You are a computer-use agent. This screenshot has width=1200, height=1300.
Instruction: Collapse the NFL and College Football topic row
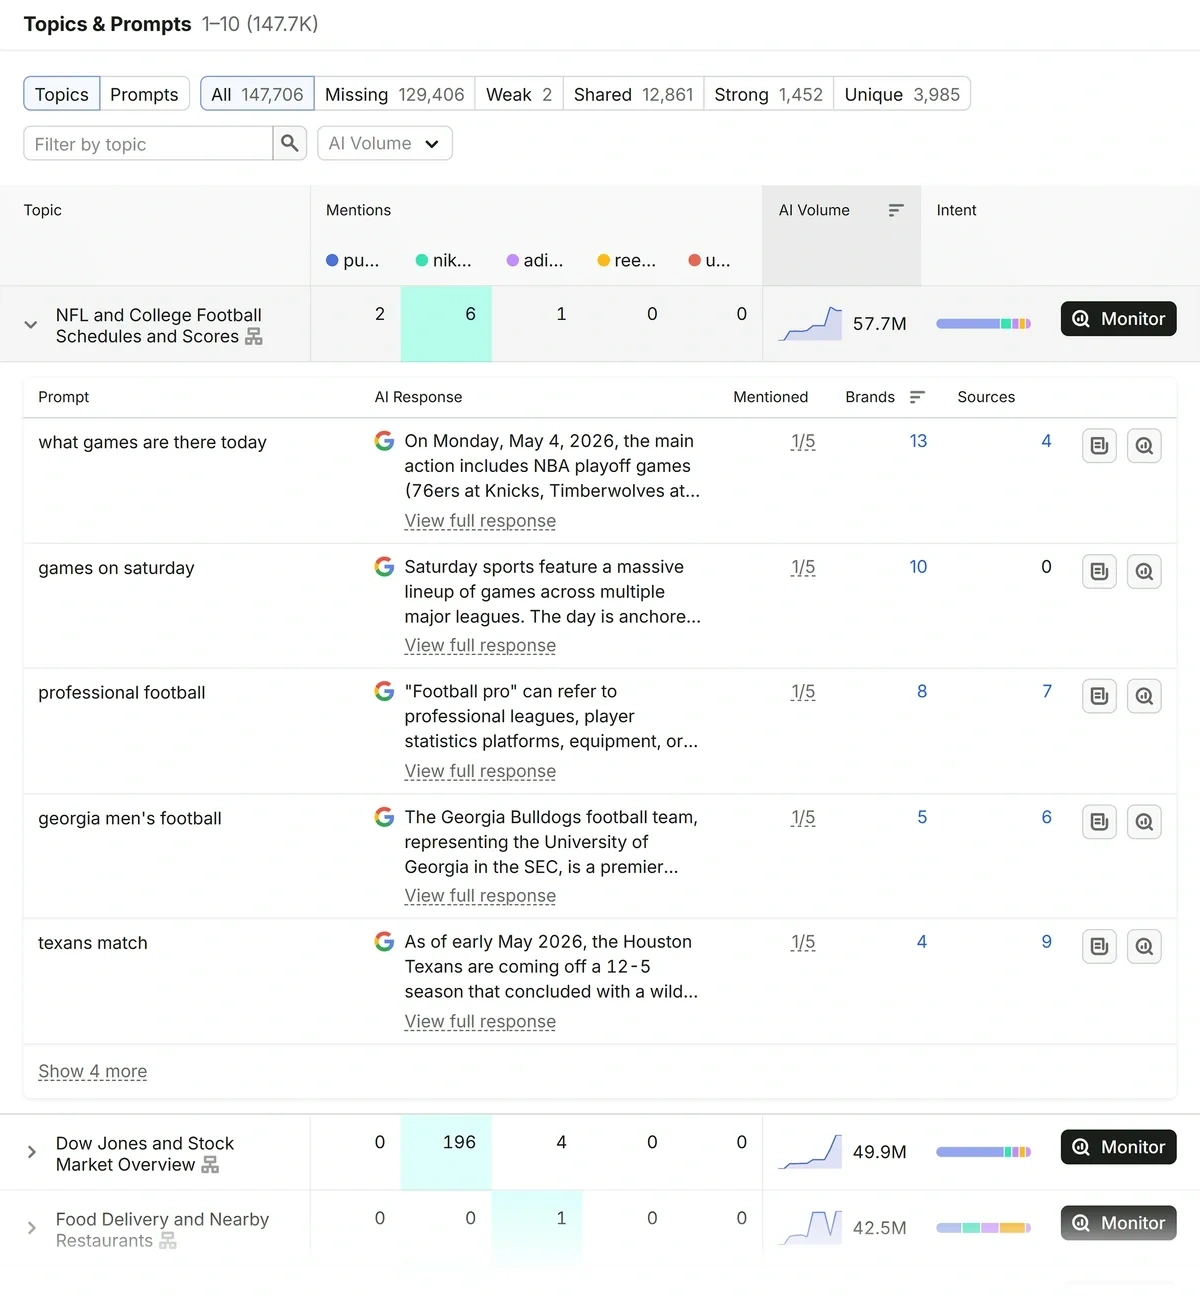[31, 325]
